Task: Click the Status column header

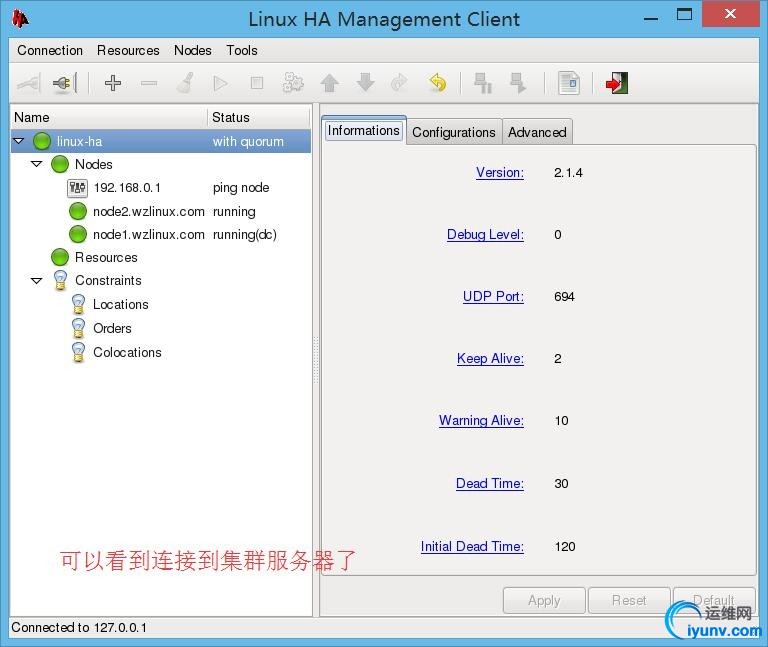Action: click(x=259, y=118)
